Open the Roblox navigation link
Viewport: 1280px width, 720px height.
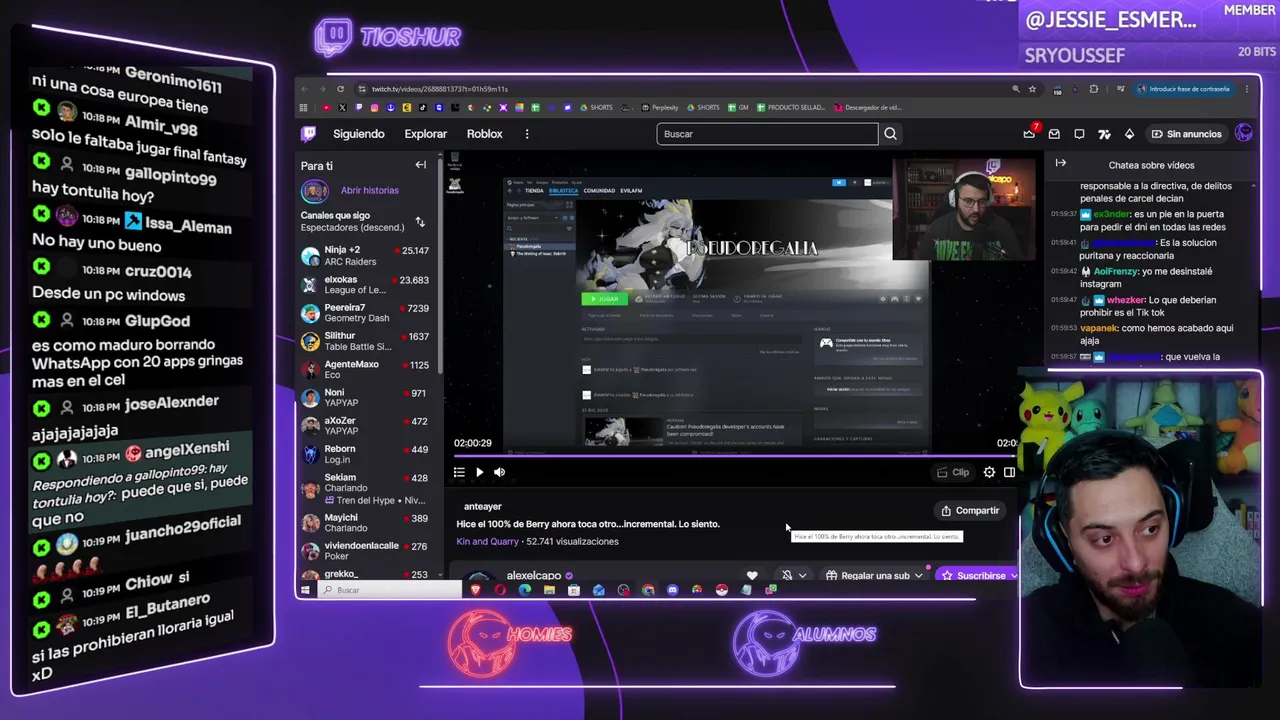click(x=485, y=134)
